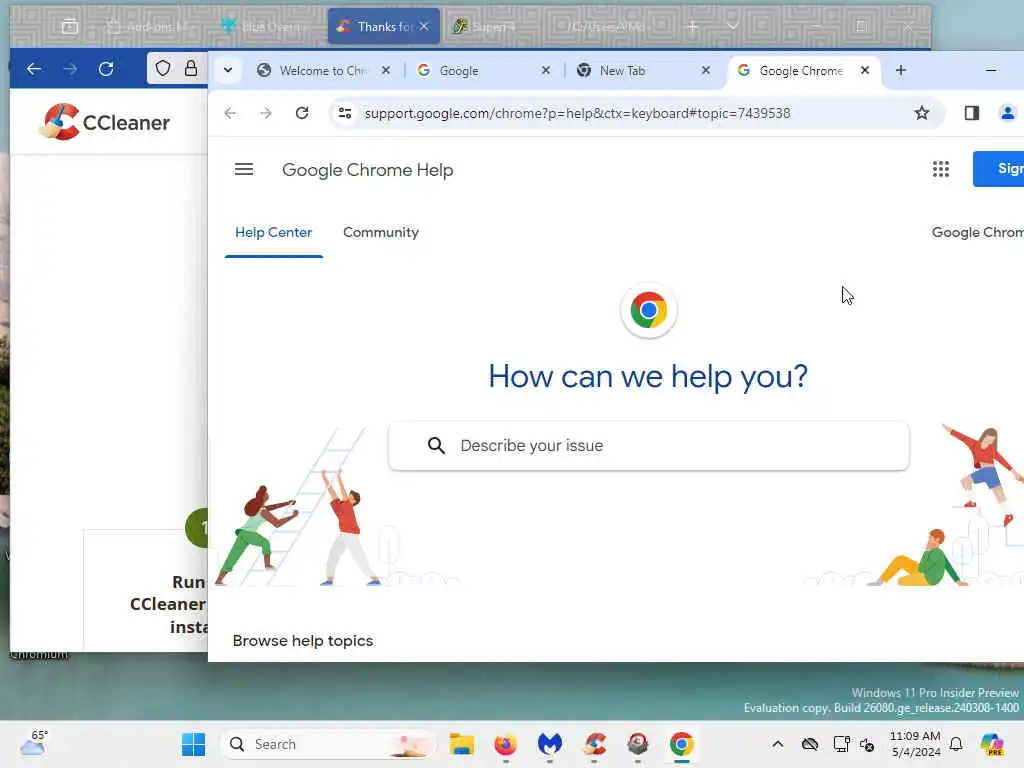Reload the Firefox CCleaner page
Image resolution: width=1024 pixels, height=768 pixels.
106,68
